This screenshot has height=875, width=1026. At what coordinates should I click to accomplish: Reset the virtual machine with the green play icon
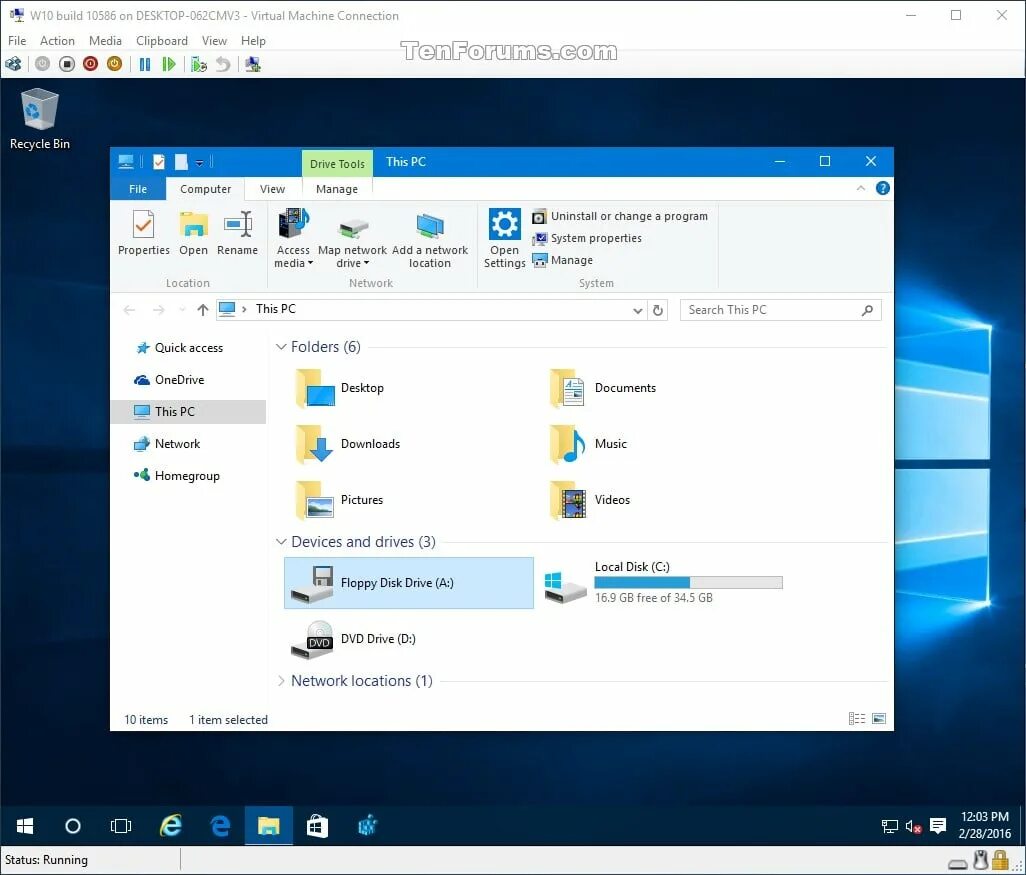tap(169, 64)
